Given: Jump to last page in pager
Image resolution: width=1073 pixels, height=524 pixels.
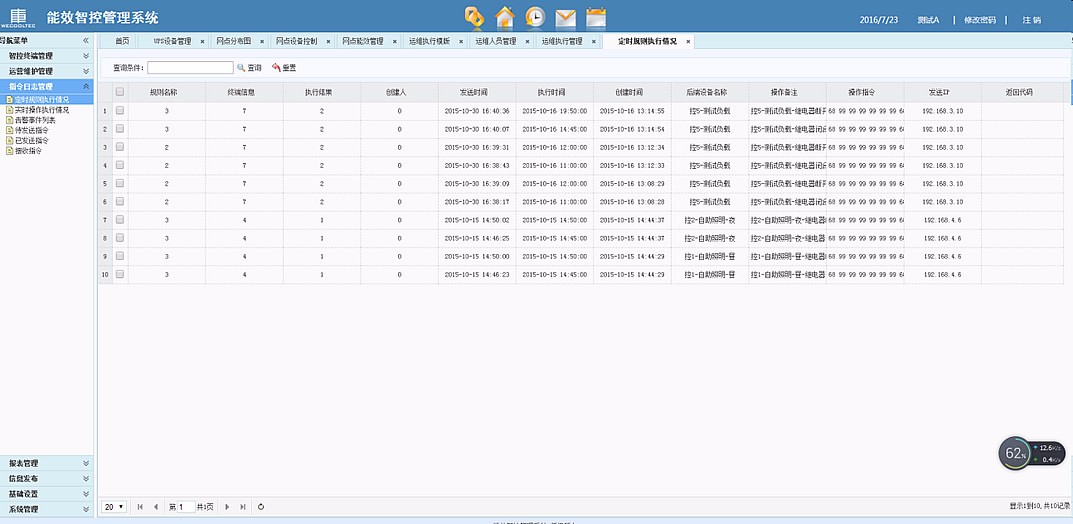Looking at the screenshot, I should pyautogui.click(x=243, y=507).
